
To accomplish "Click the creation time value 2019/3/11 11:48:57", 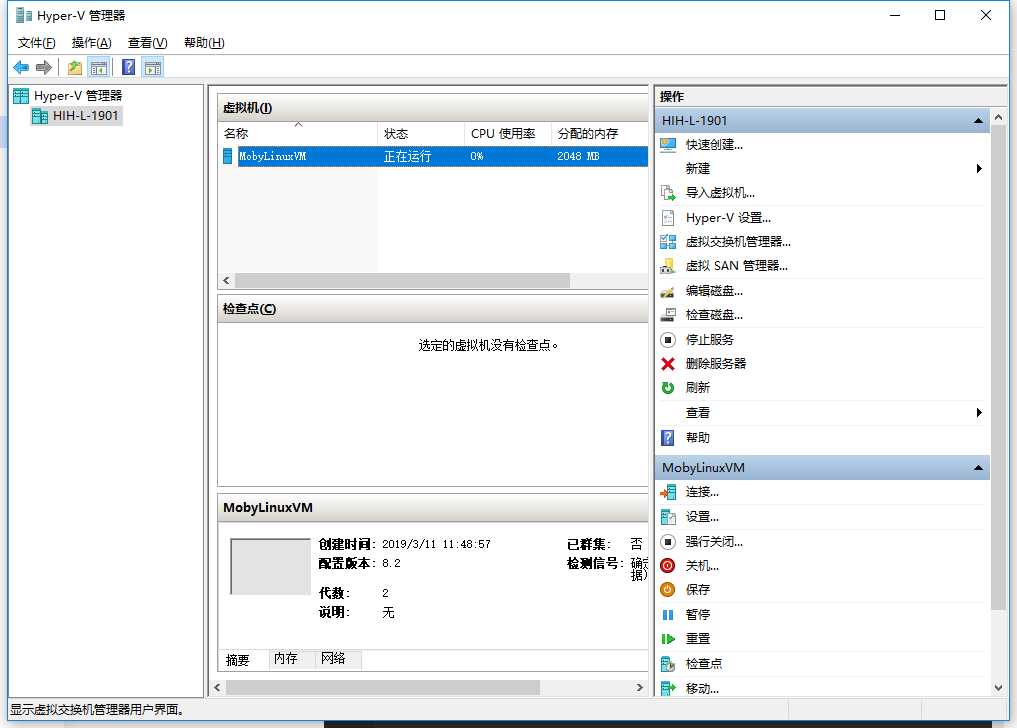I will (436, 544).
